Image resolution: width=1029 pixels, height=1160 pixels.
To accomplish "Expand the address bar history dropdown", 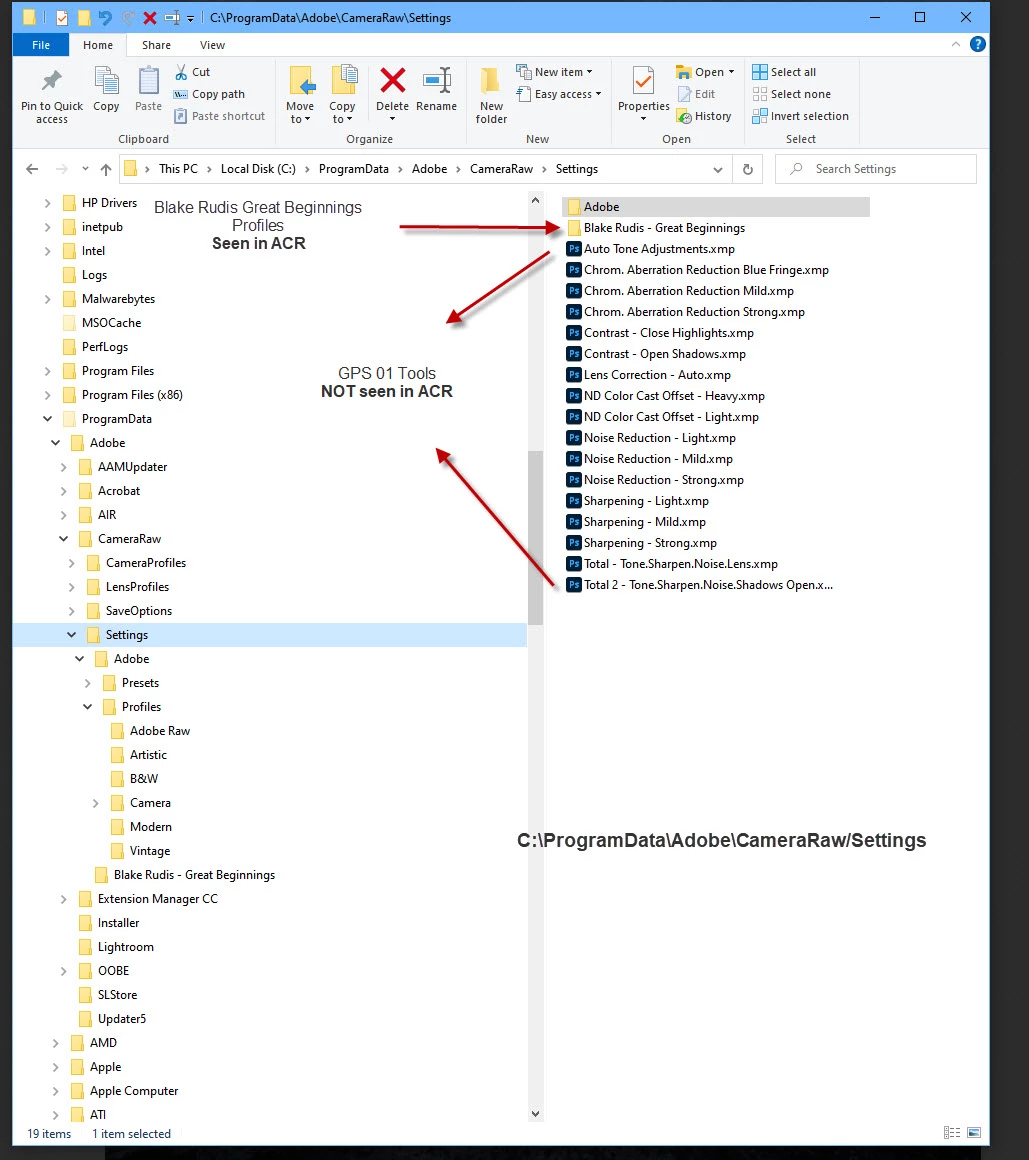I will point(718,169).
